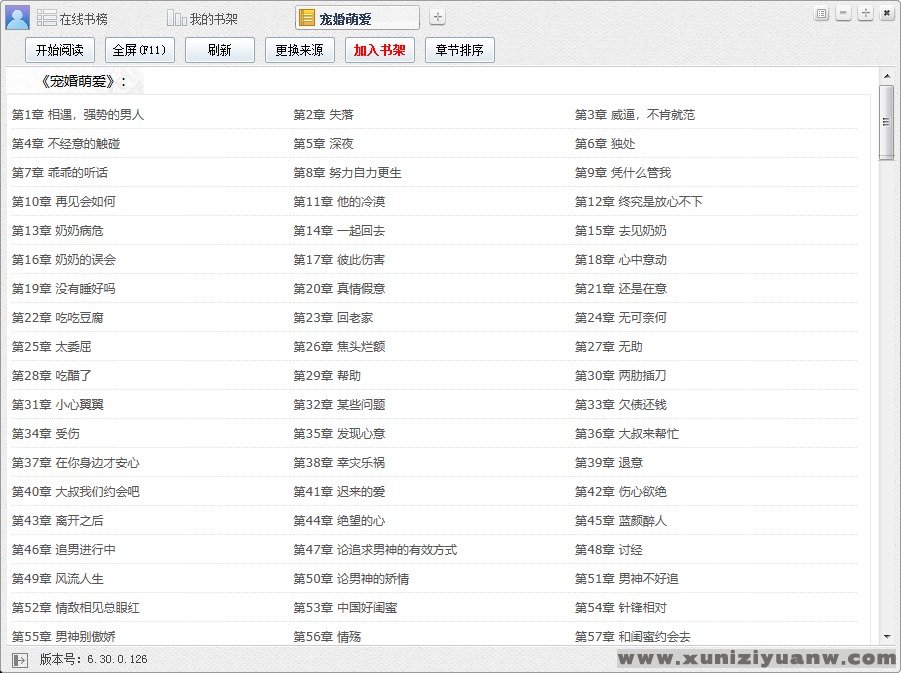Sort chapters using 章节排序 button
This screenshot has width=901, height=673.
pyautogui.click(x=460, y=50)
